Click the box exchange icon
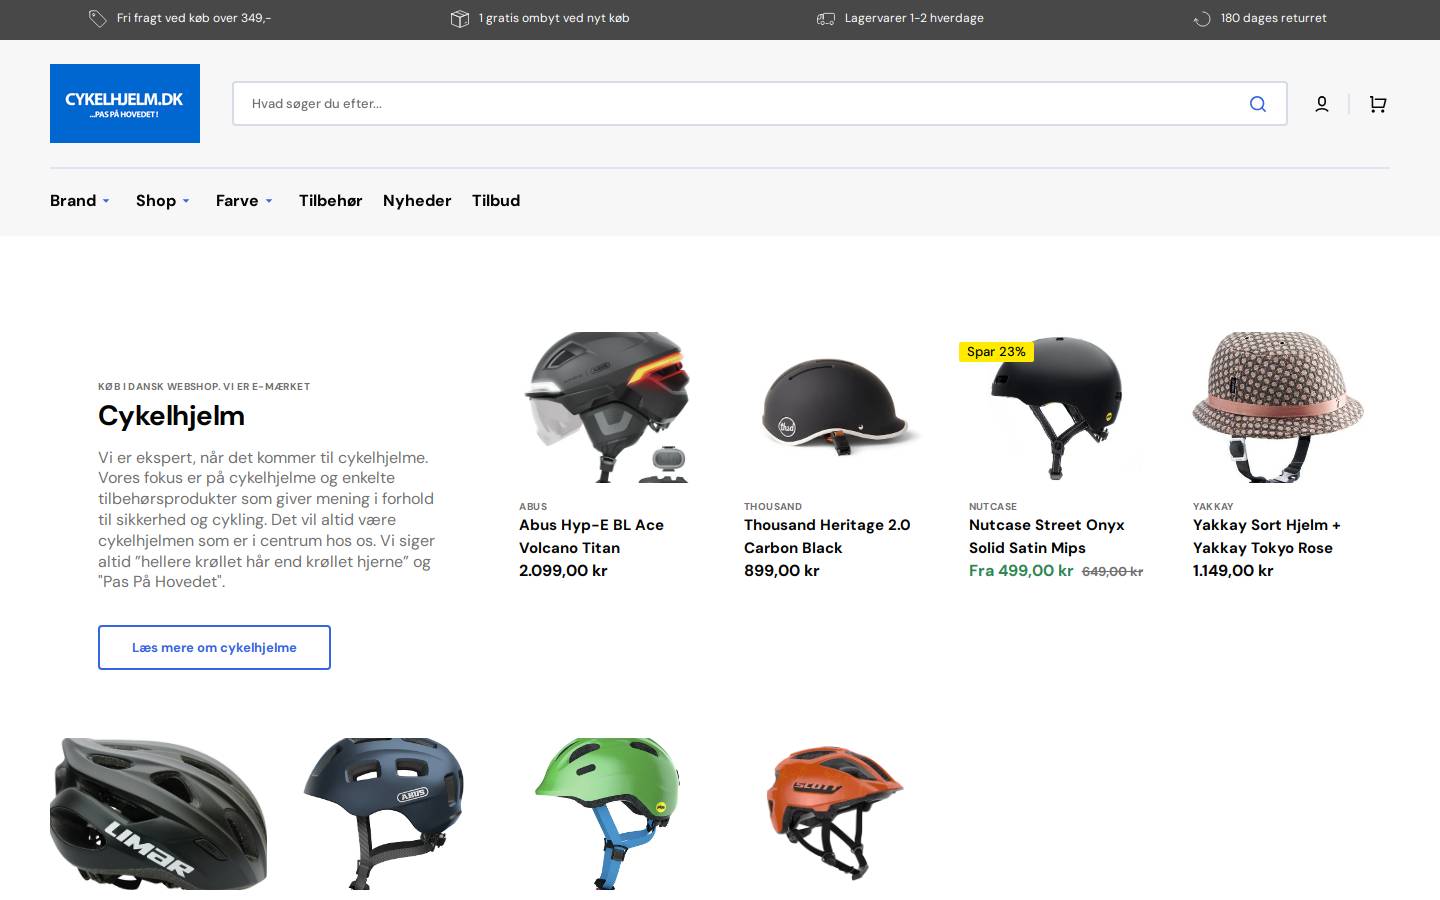The height and width of the screenshot is (900, 1440). tap(460, 19)
